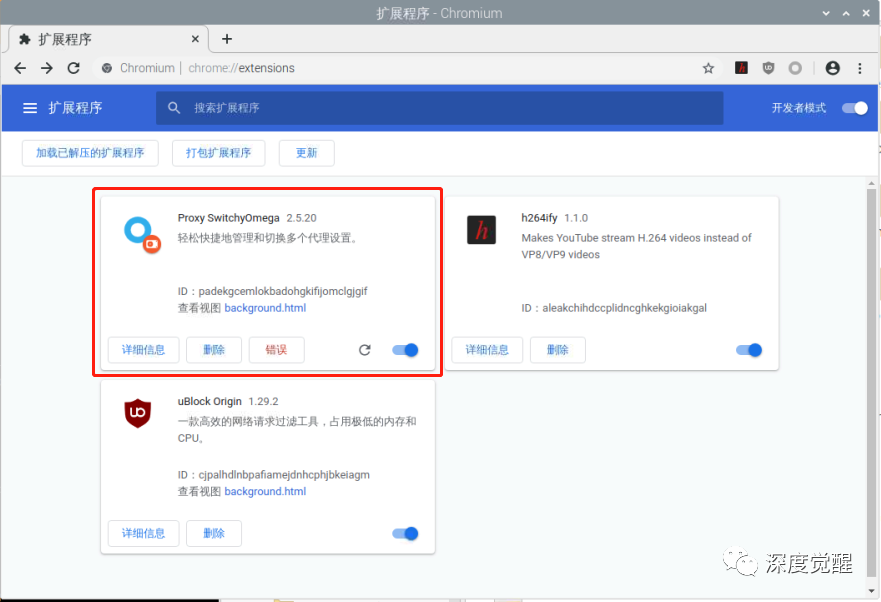Open the new tab plus button
Screen dimensions: 881x602
(227, 39)
